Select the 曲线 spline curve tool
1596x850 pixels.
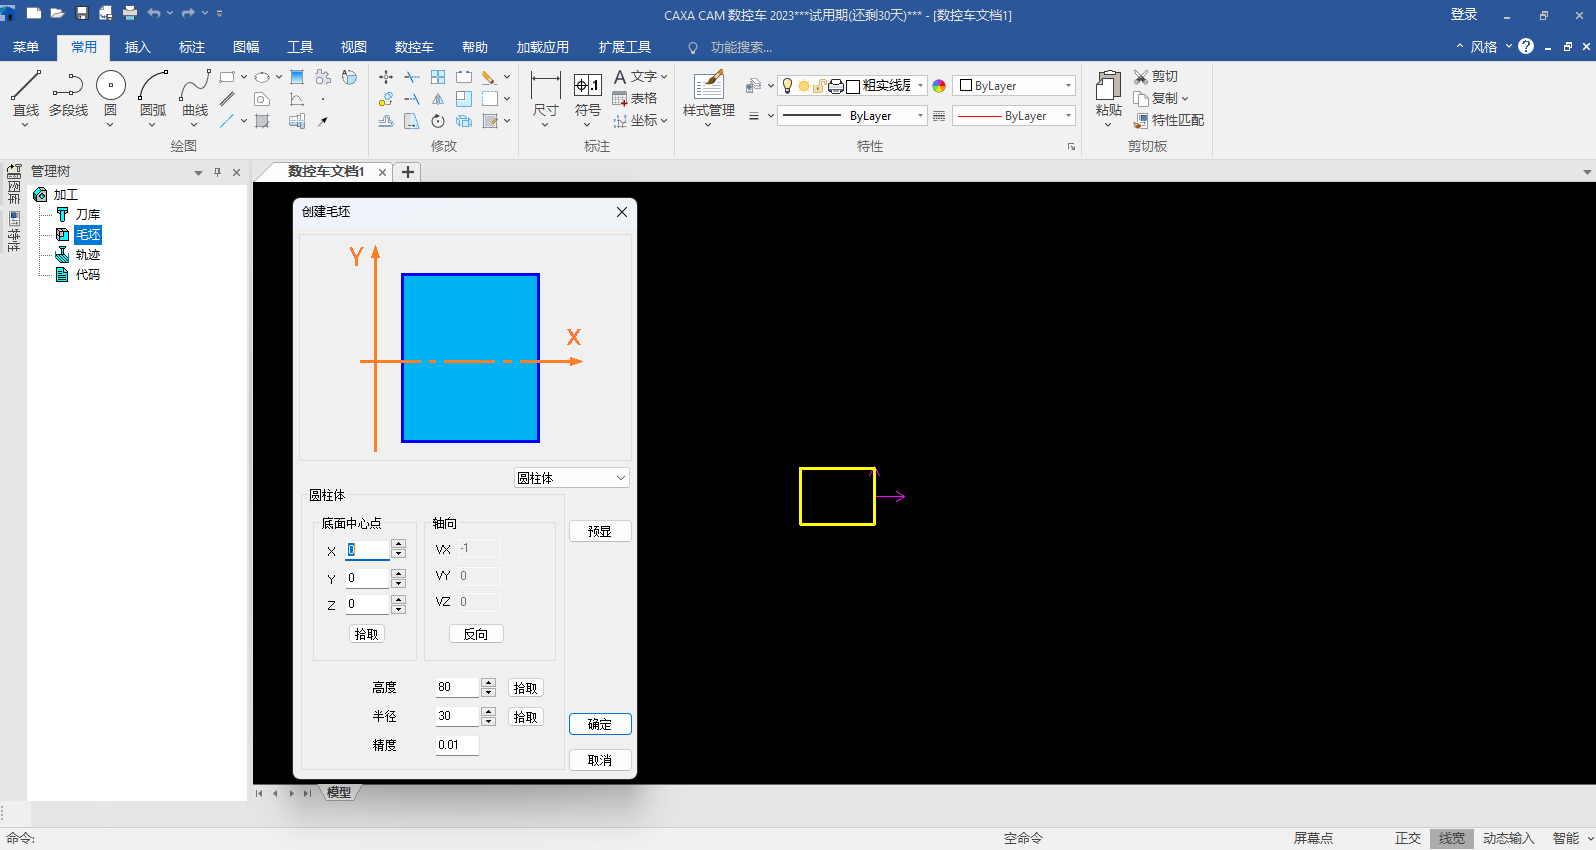(x=195, y=93)
